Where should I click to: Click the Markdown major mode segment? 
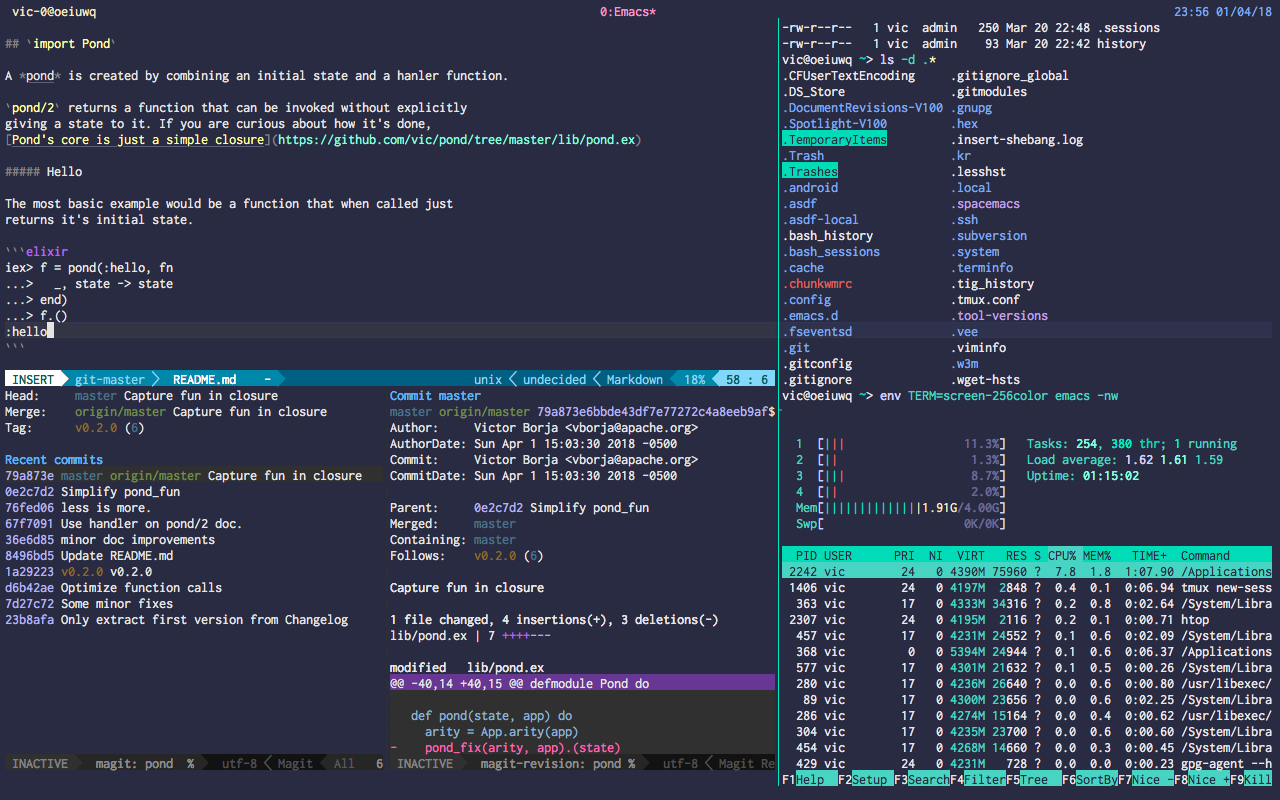pos(635,380)
